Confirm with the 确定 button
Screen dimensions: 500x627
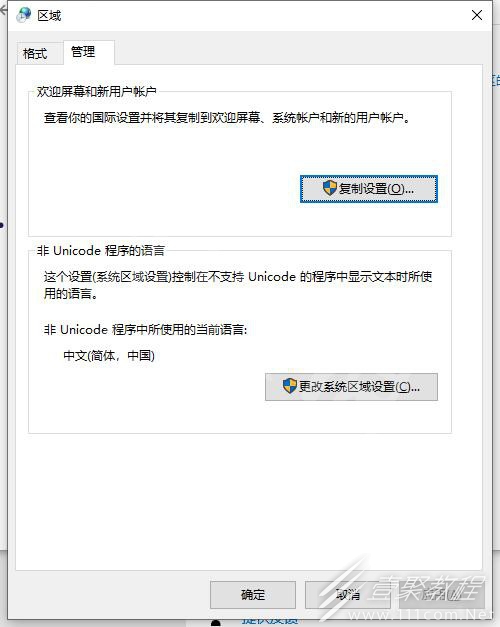tap(253, 595)
